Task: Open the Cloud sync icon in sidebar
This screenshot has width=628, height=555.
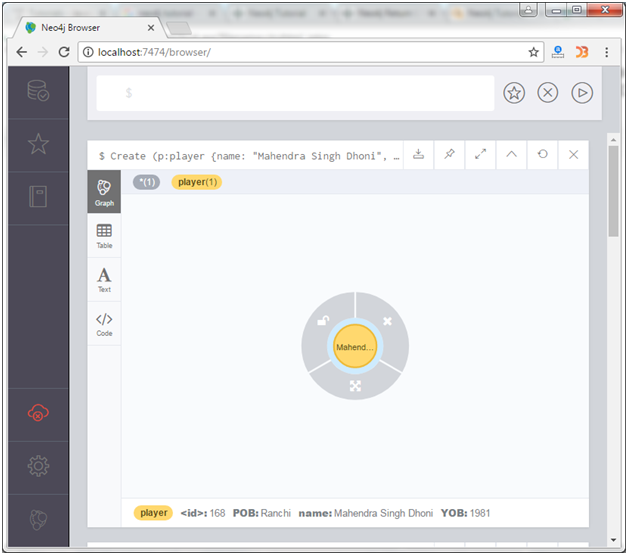Action: [38, 412]
